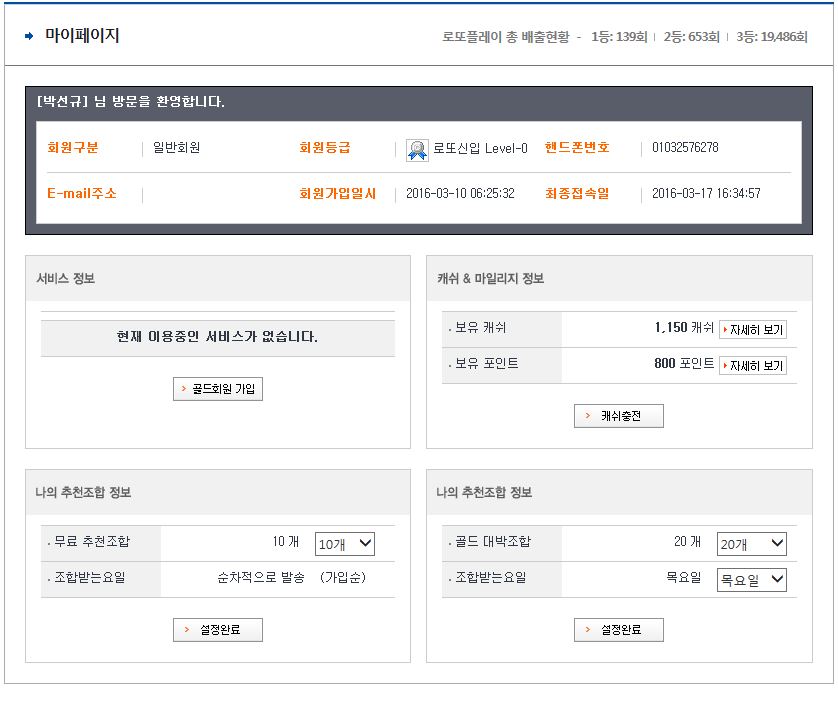Click the blue arrow icon beside 마이페이지
Image resolution: width=838 pixels, height=703 pixels.
pos(29,36)
